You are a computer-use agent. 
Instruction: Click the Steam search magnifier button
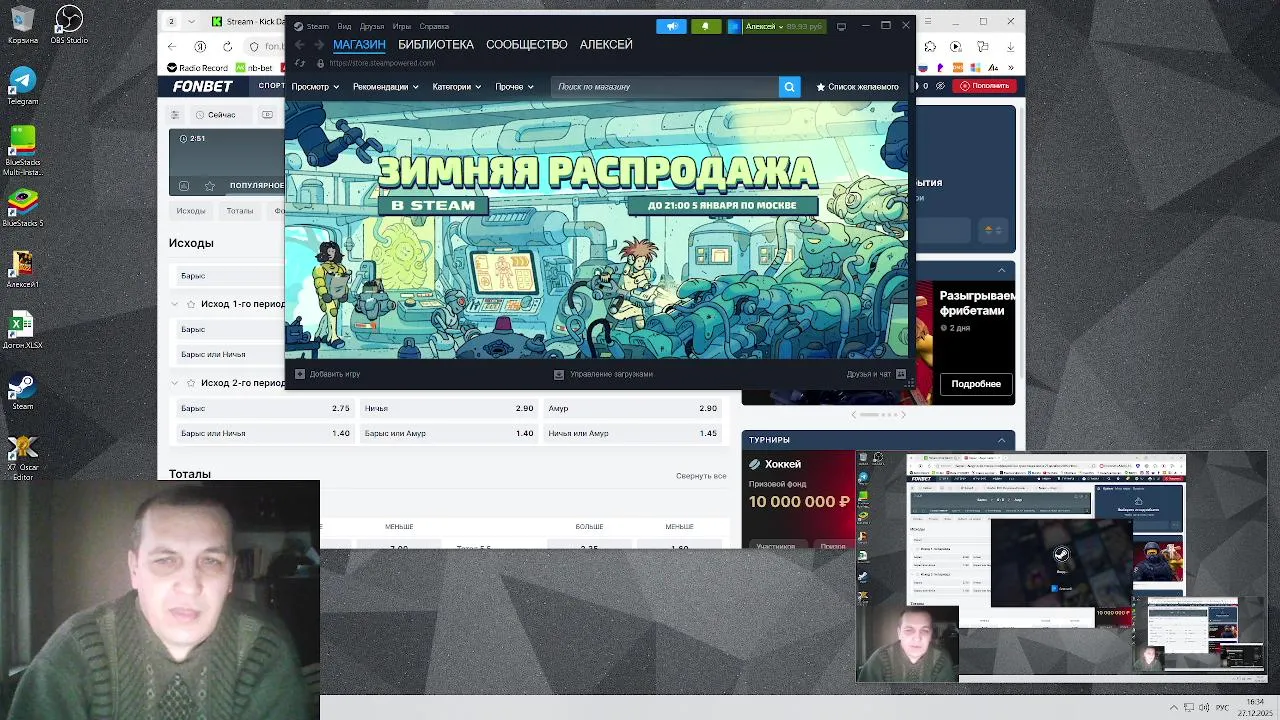click(789, 87)
